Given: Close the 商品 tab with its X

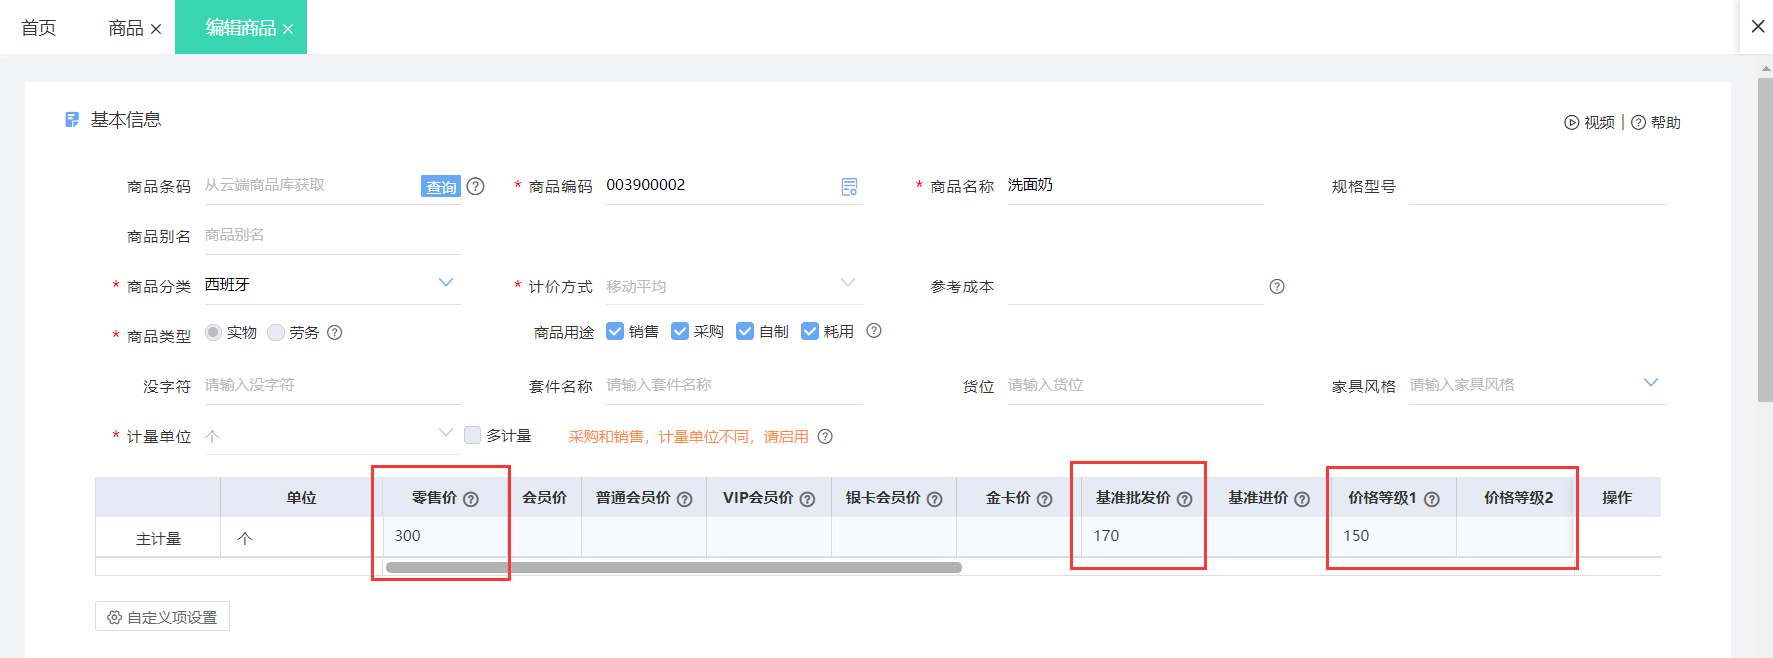Looking at the screenshot, I should coord(156,29).
